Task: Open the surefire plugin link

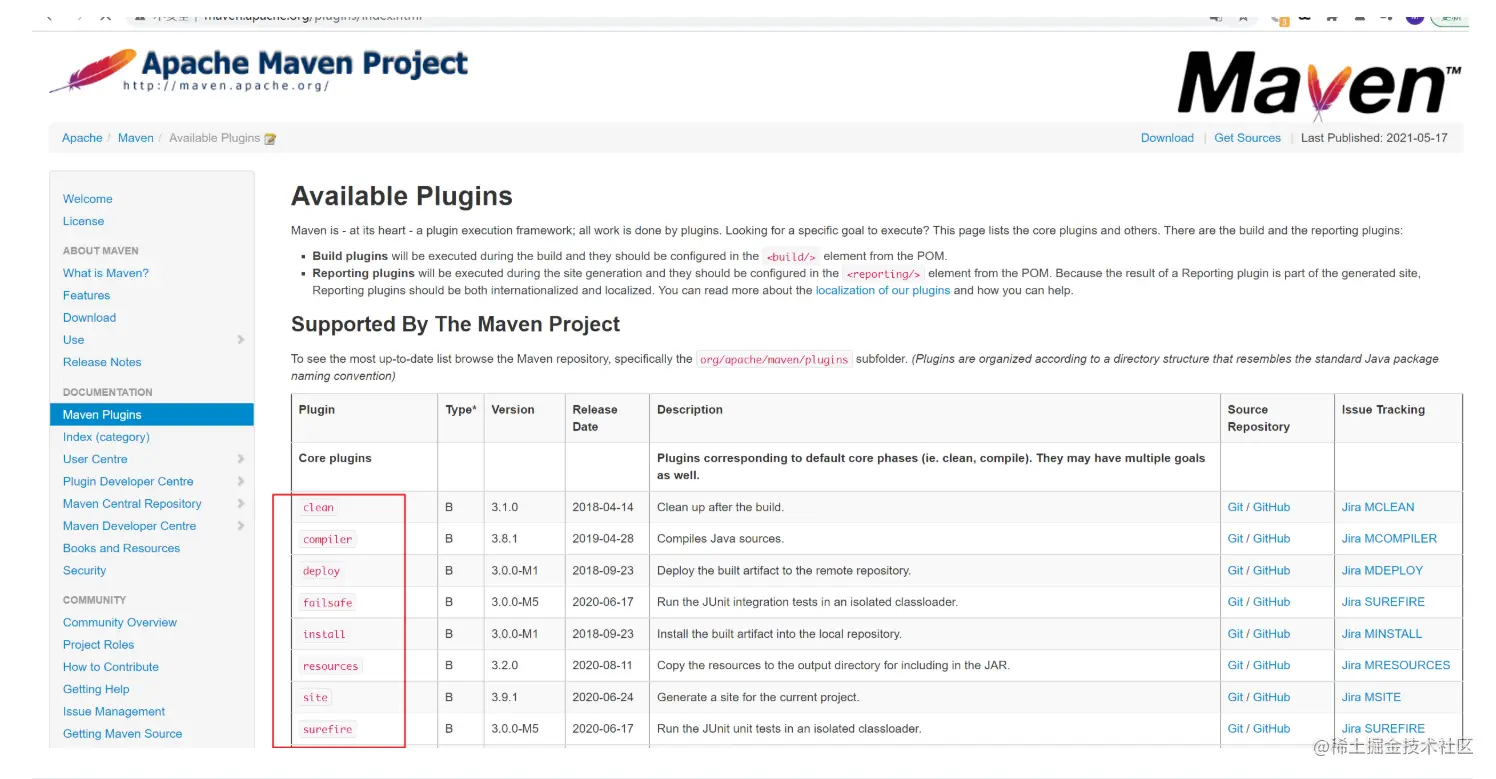Action: coord(328,729)
